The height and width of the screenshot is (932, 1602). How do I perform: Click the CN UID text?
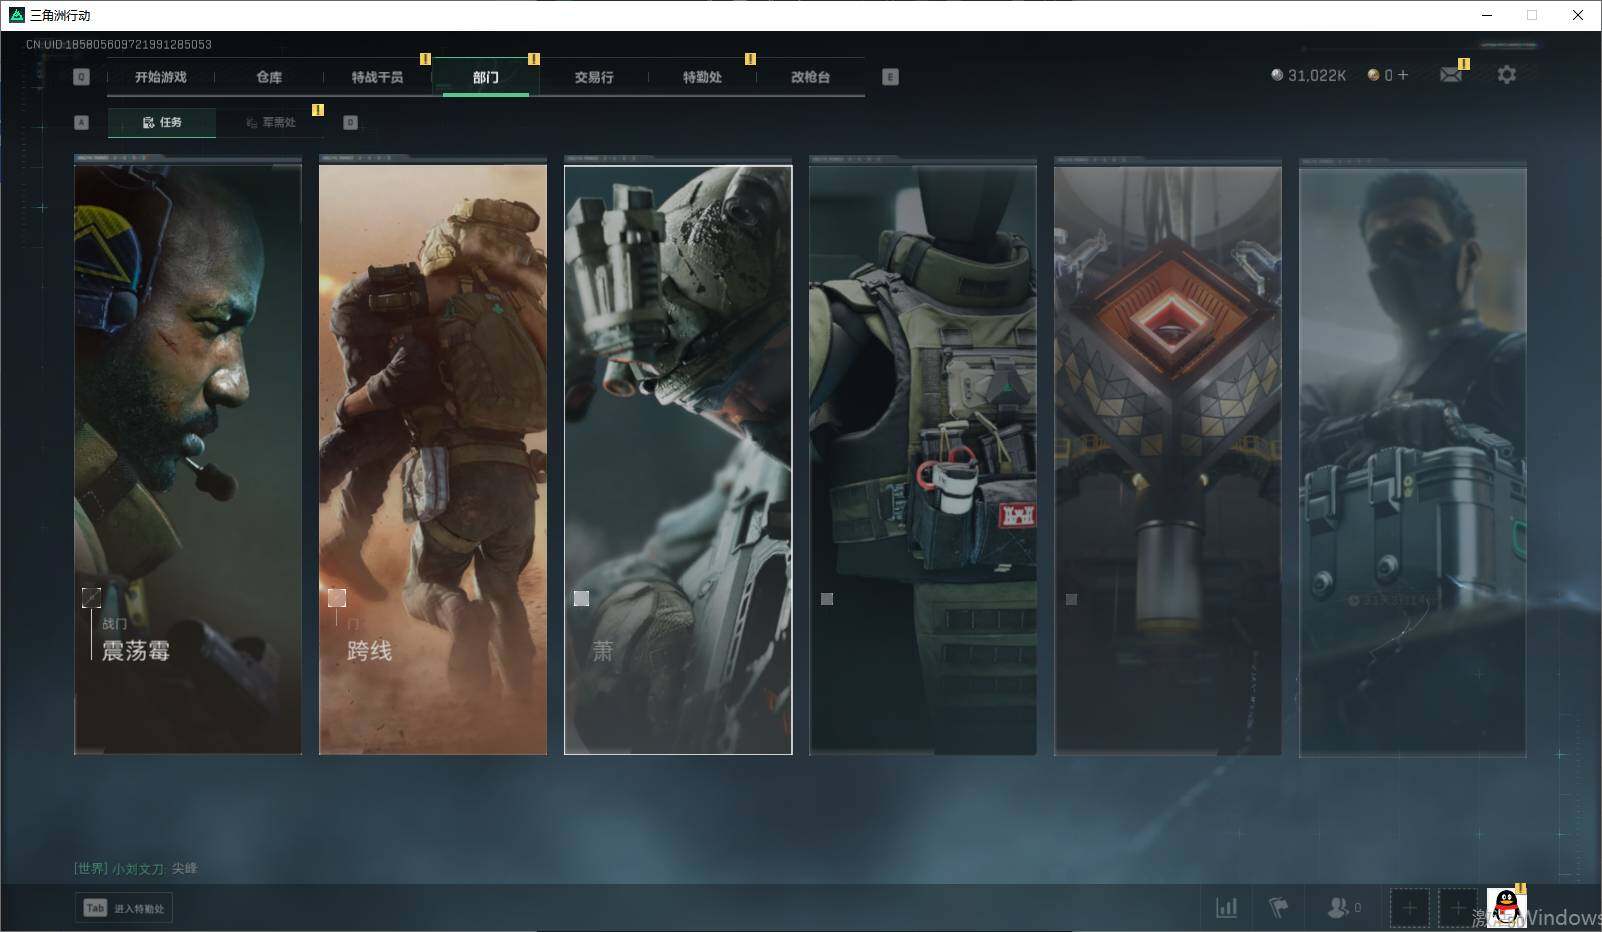pyautogui.click(x=119, y=44)
